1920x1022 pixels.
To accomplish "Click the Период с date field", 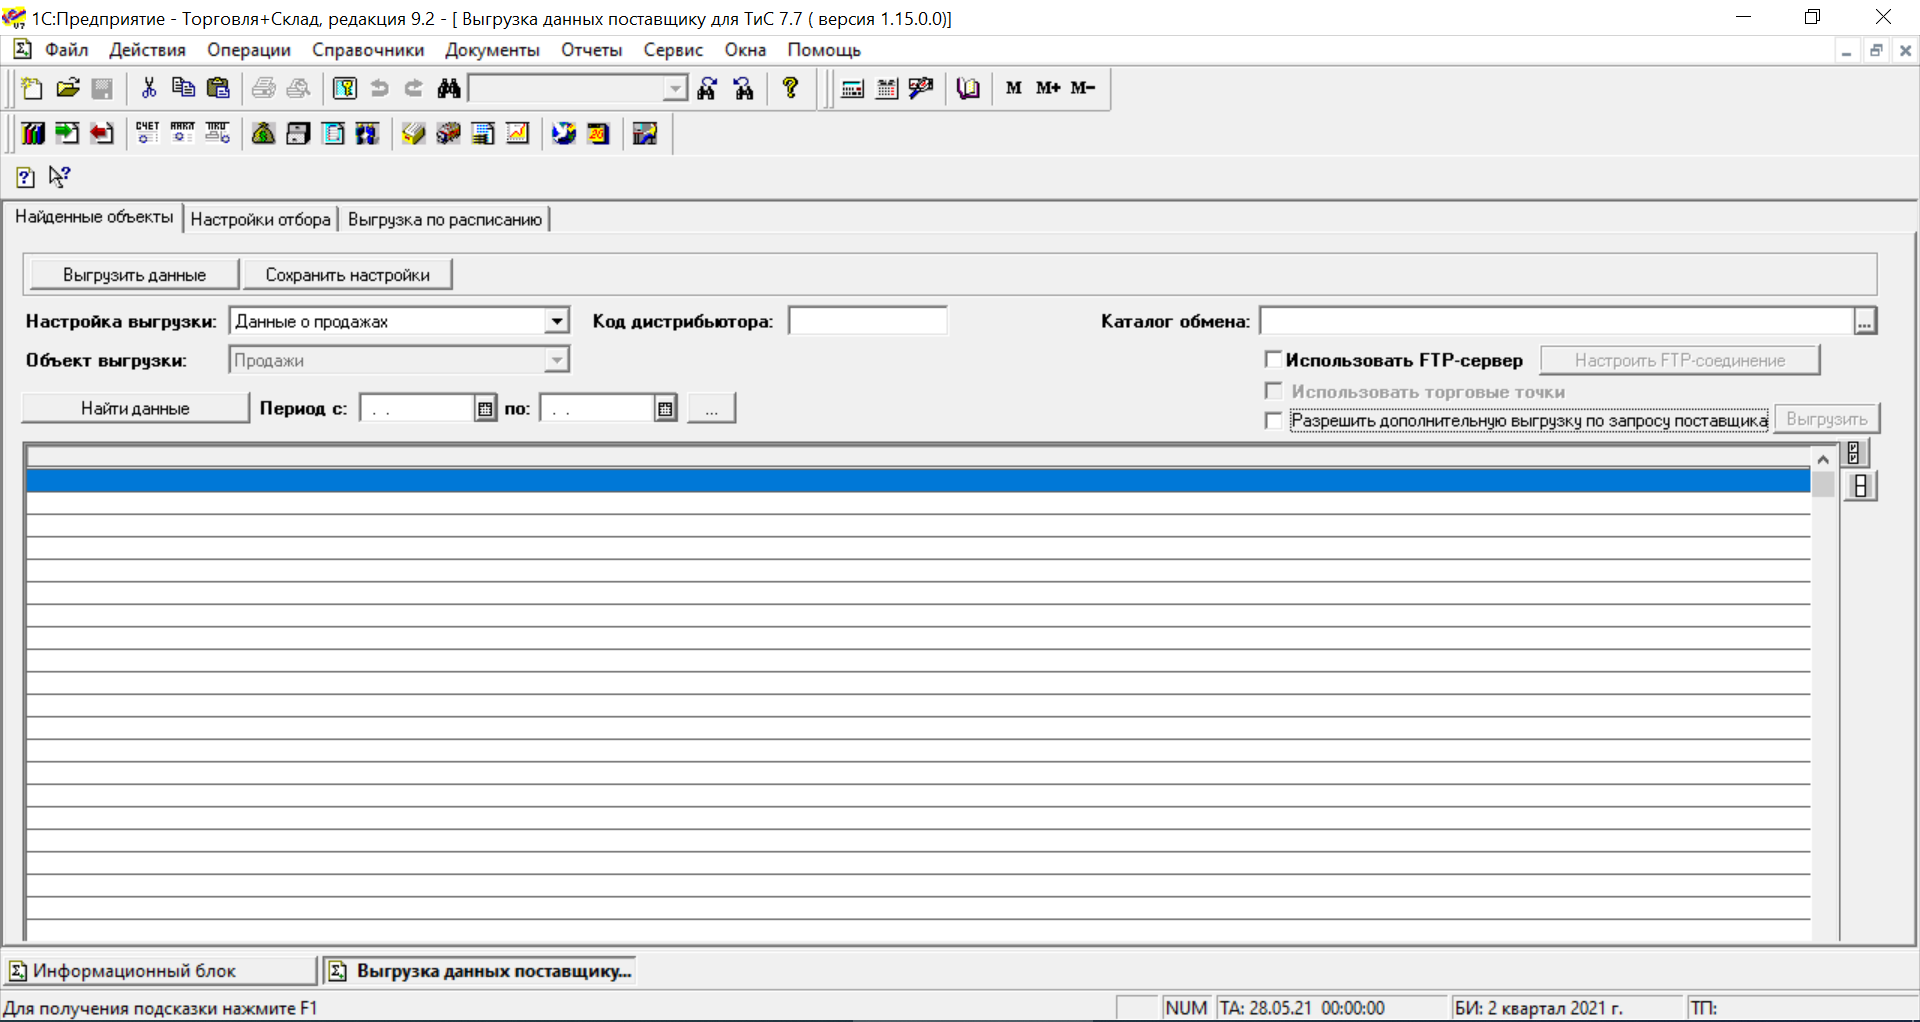I will click(417, 408).
